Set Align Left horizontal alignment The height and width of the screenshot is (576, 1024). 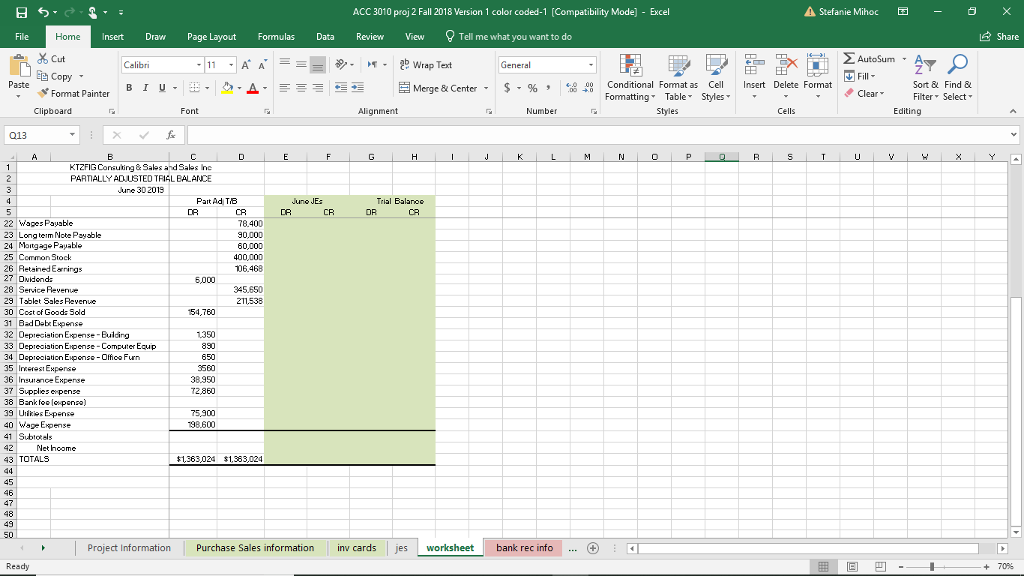coord(285,88)
